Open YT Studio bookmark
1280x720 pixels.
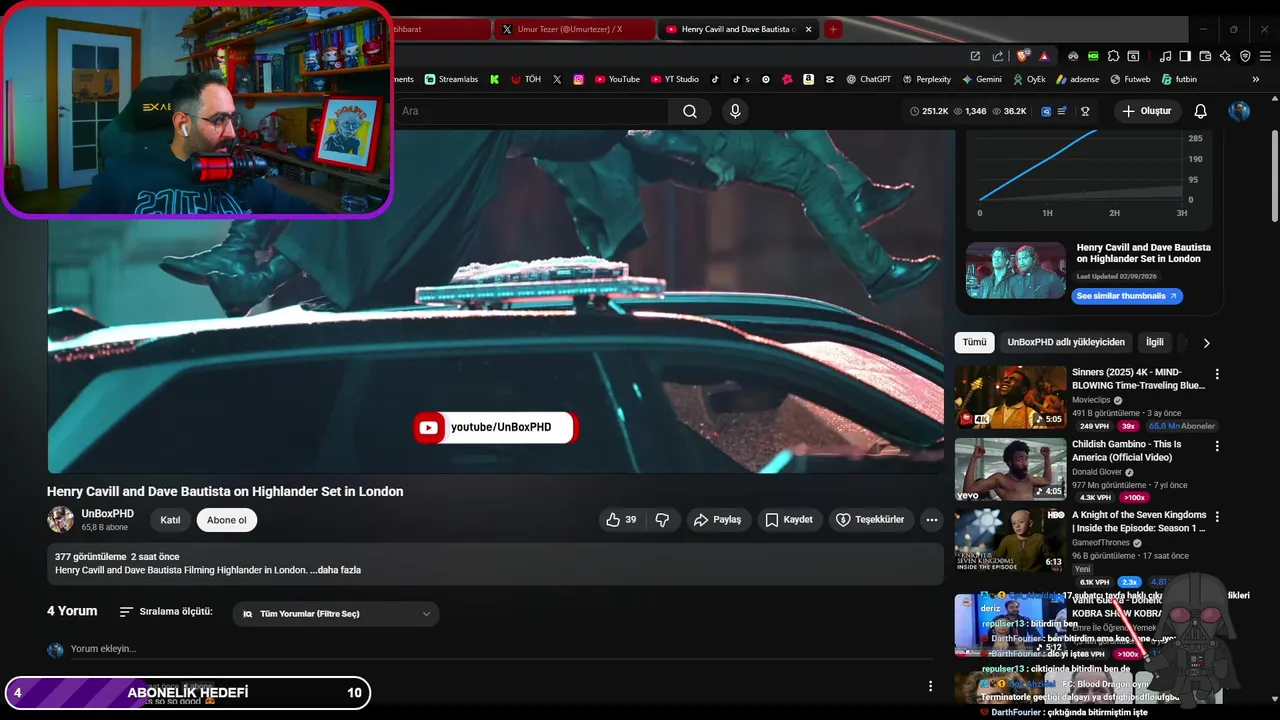[x=675, y=79]
